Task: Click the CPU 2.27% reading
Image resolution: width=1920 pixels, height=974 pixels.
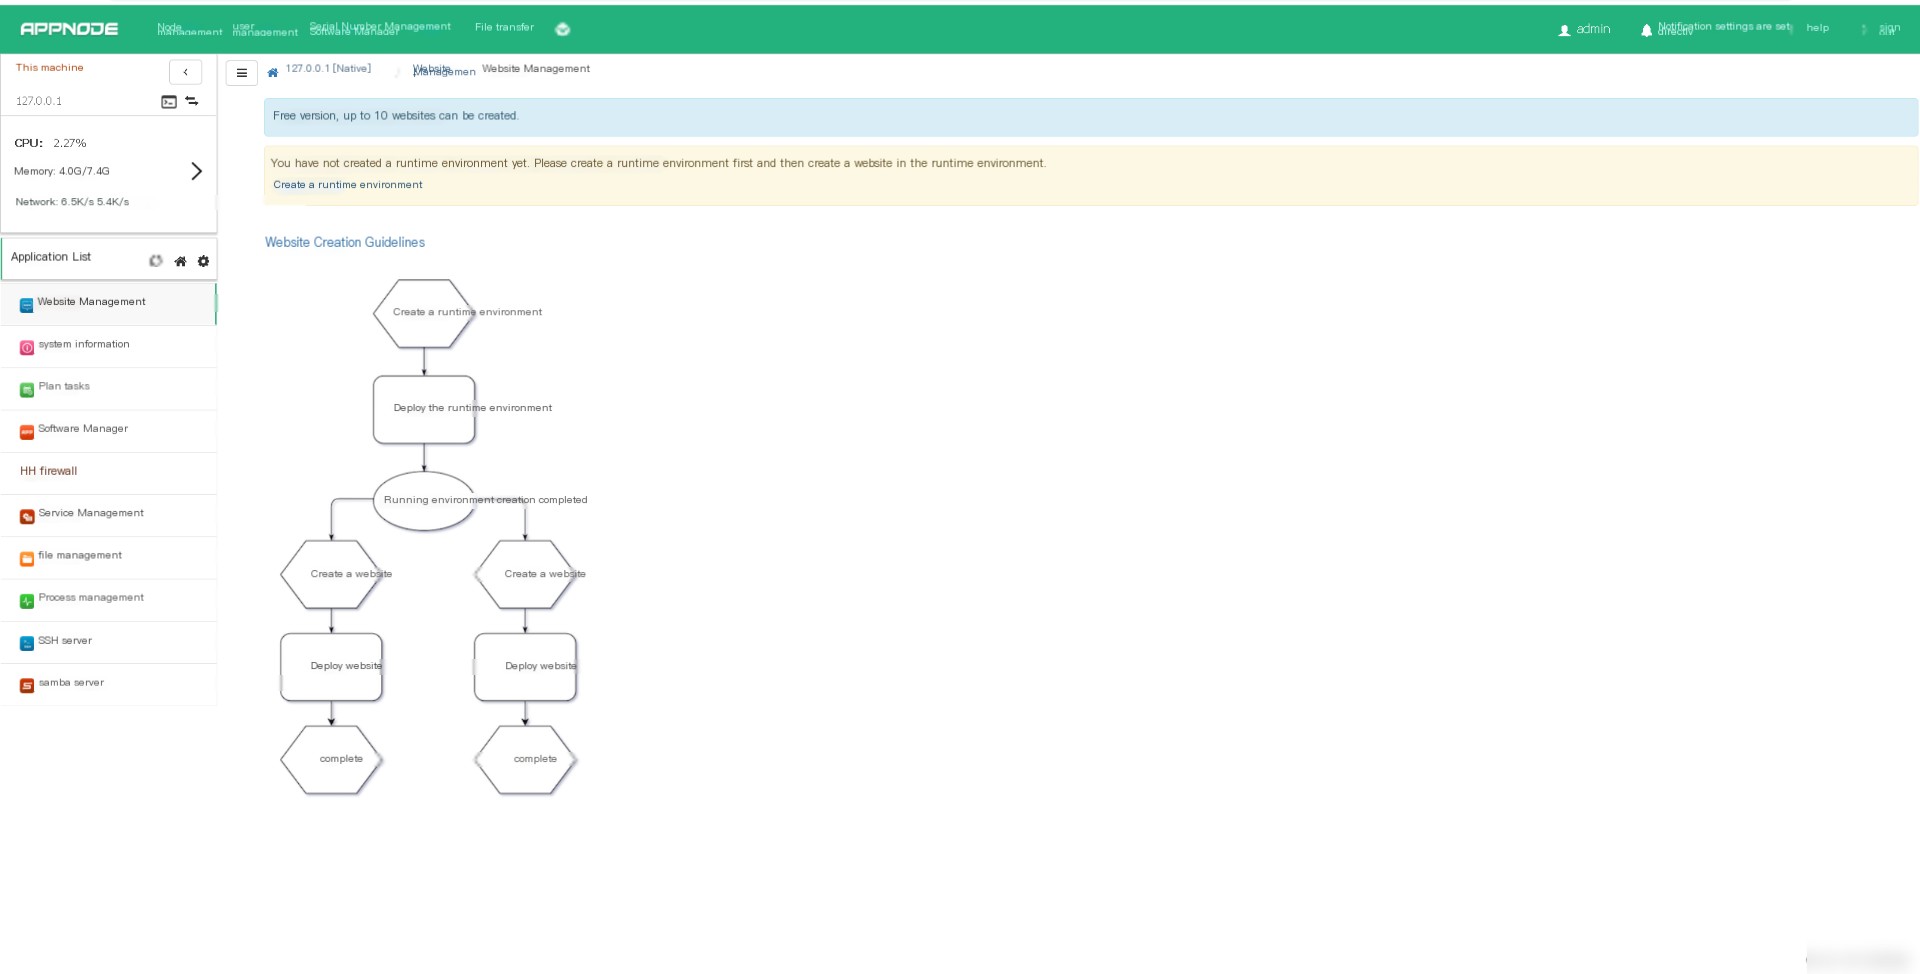Action: point(50,143)
